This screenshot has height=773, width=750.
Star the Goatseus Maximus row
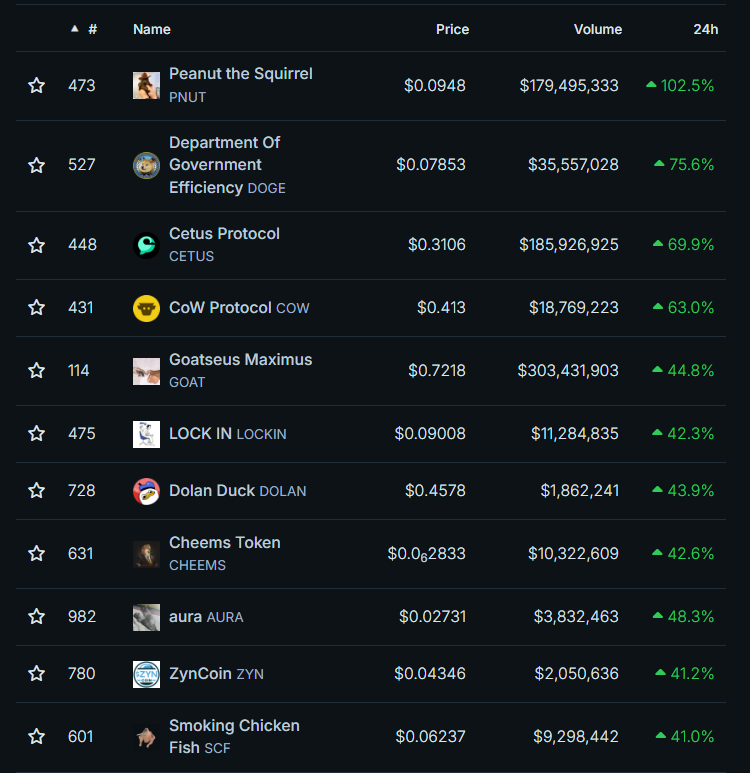click(36, 370)
